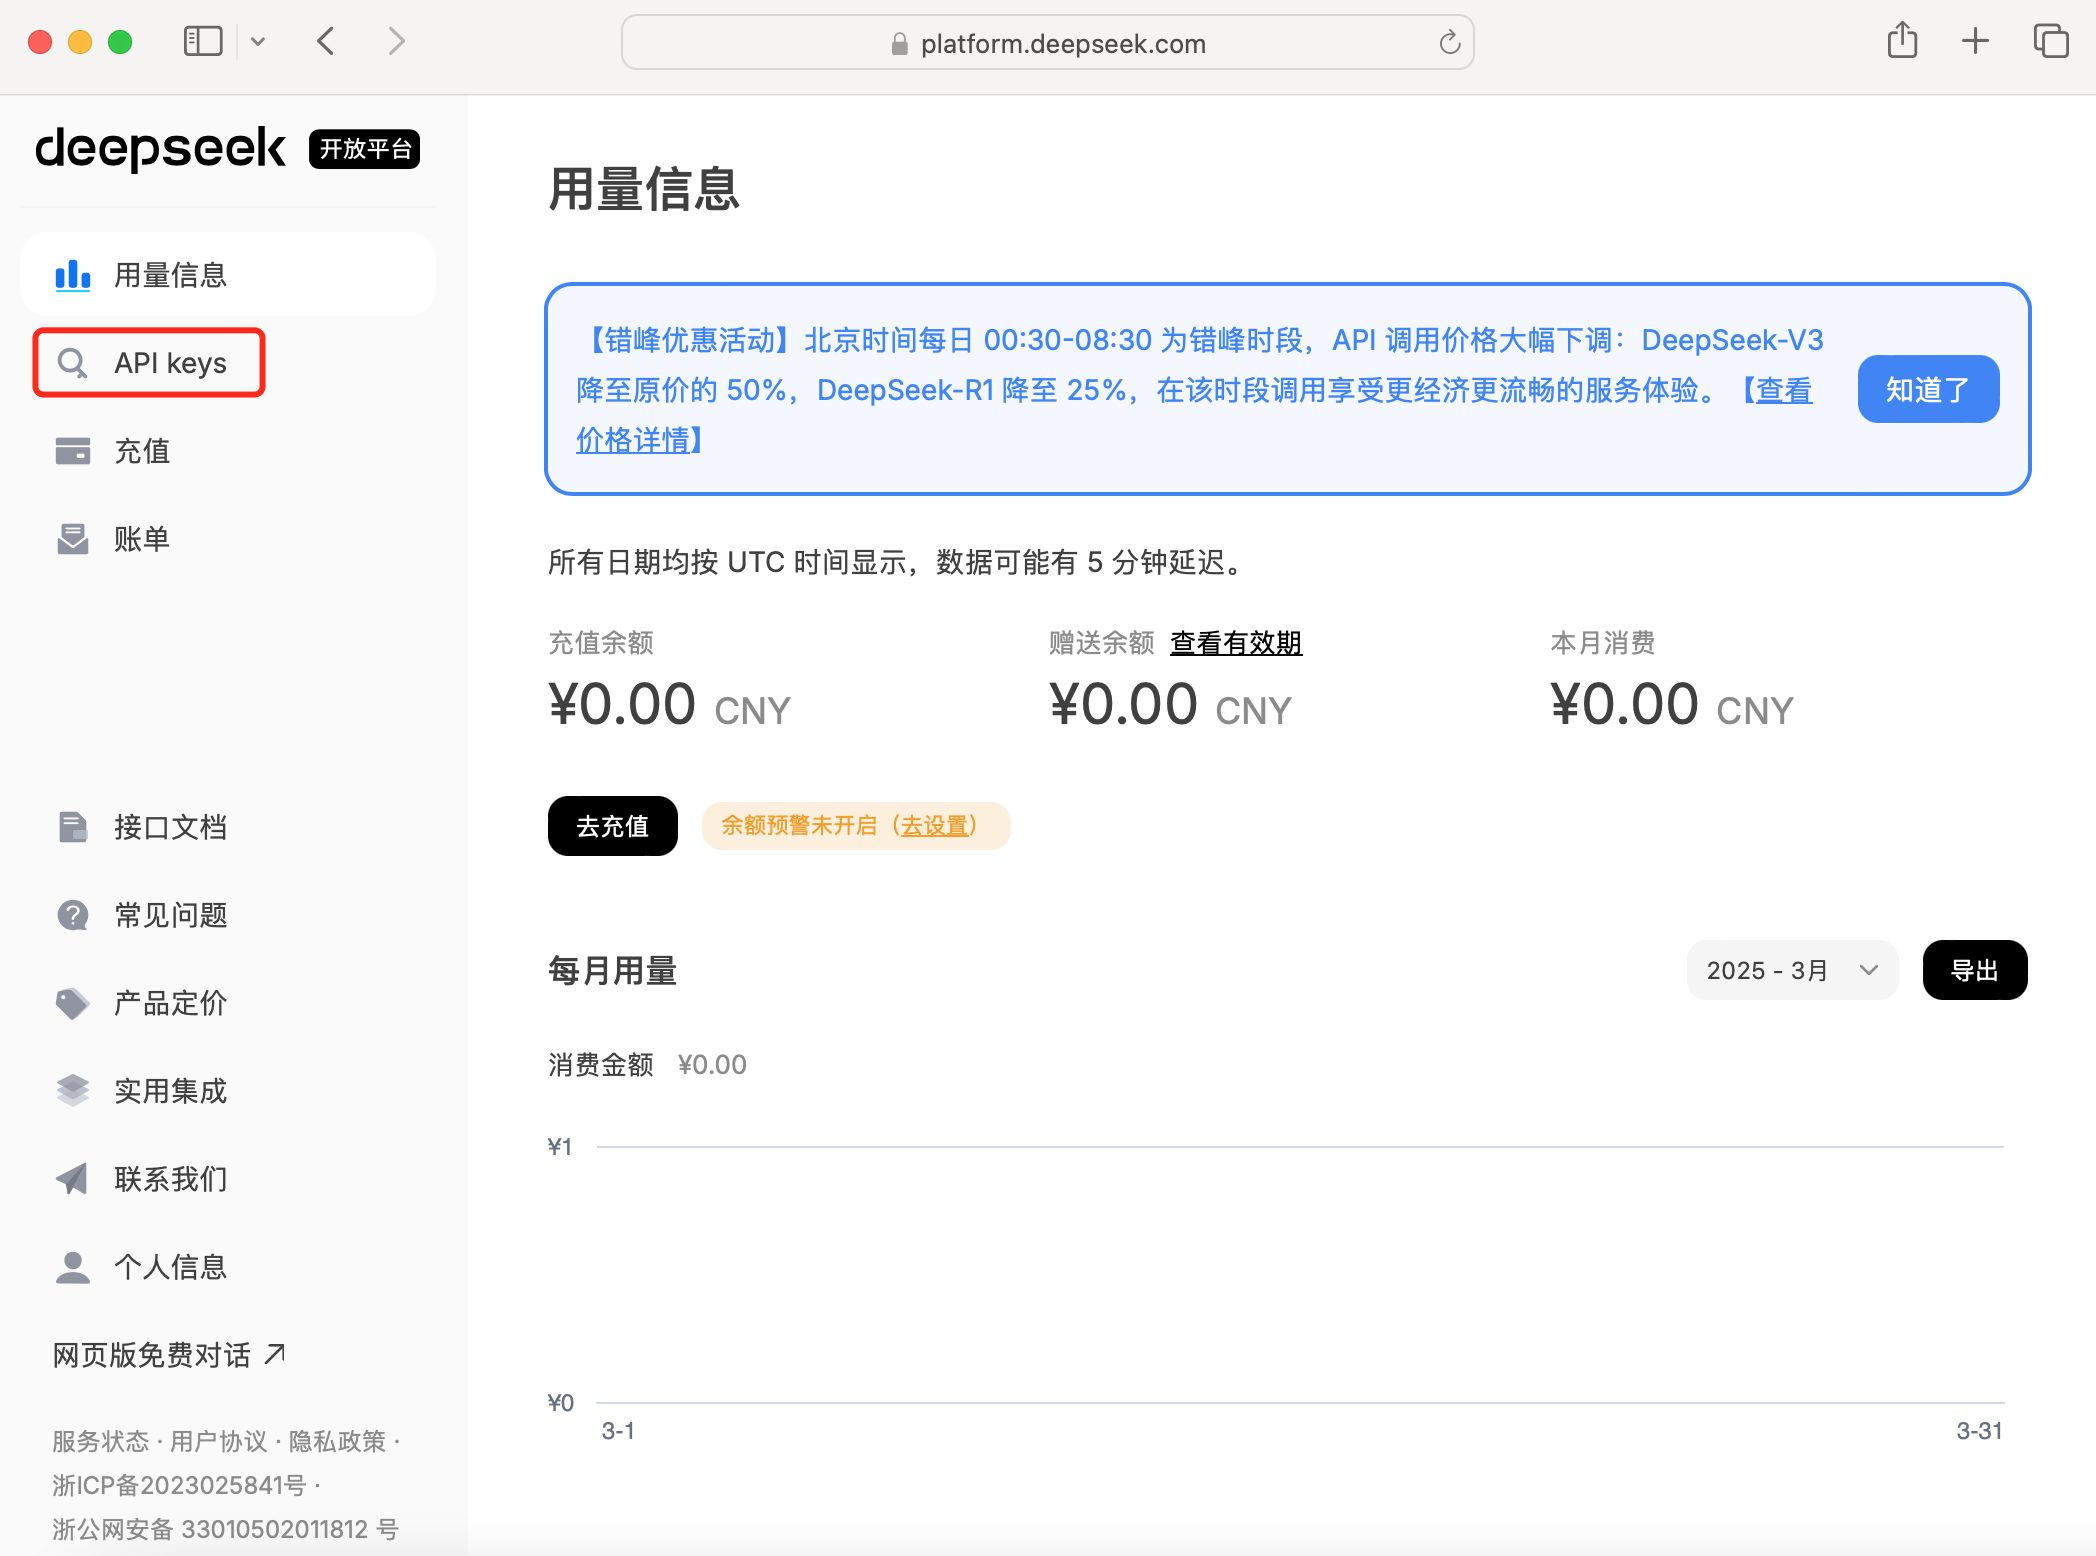Viewport: 2096px width, 1556px height.
Task: Open 实用集成 in the sidebar
Action: [228, 1091]
